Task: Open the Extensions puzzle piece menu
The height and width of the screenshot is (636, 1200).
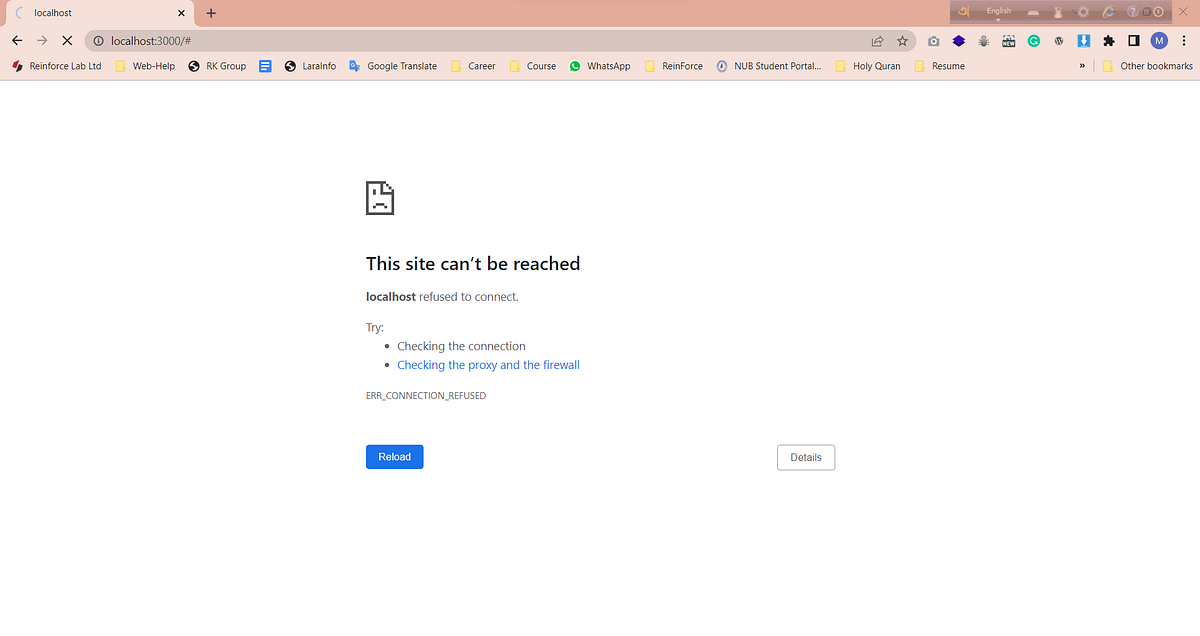Action: 1108,41
